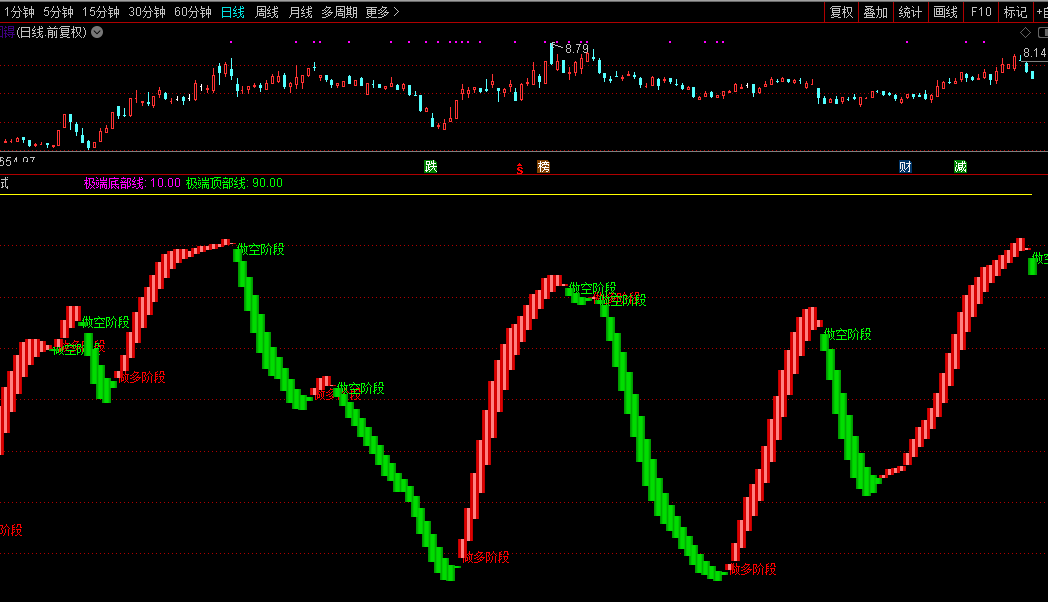Click the 统计 statistics button
1048x602 pixels.
coord(910,12)
